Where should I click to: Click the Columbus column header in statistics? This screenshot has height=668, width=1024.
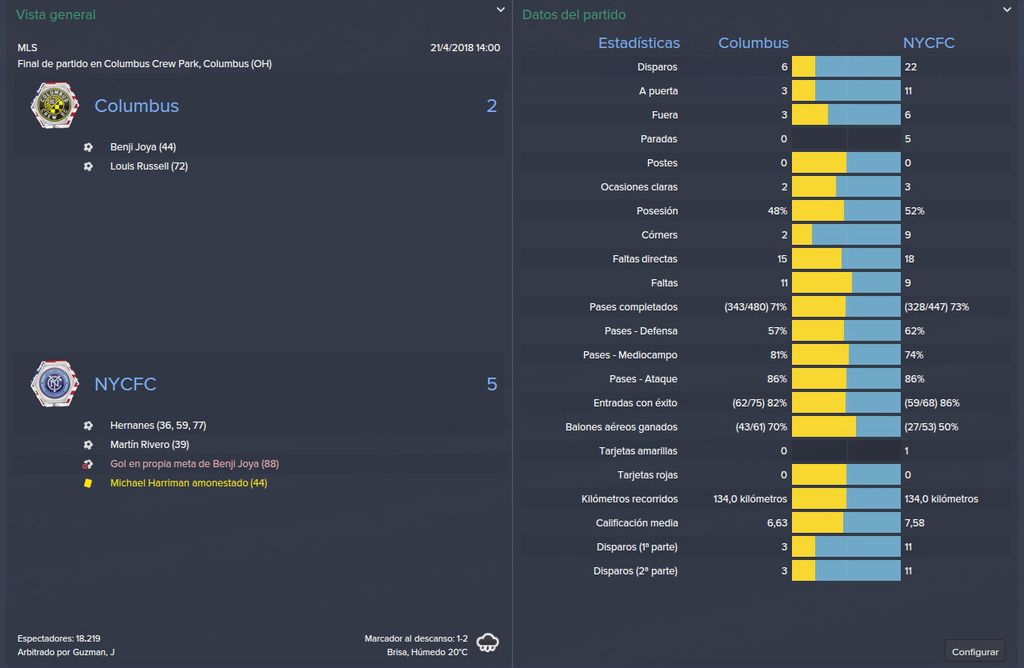pos(753,43)
